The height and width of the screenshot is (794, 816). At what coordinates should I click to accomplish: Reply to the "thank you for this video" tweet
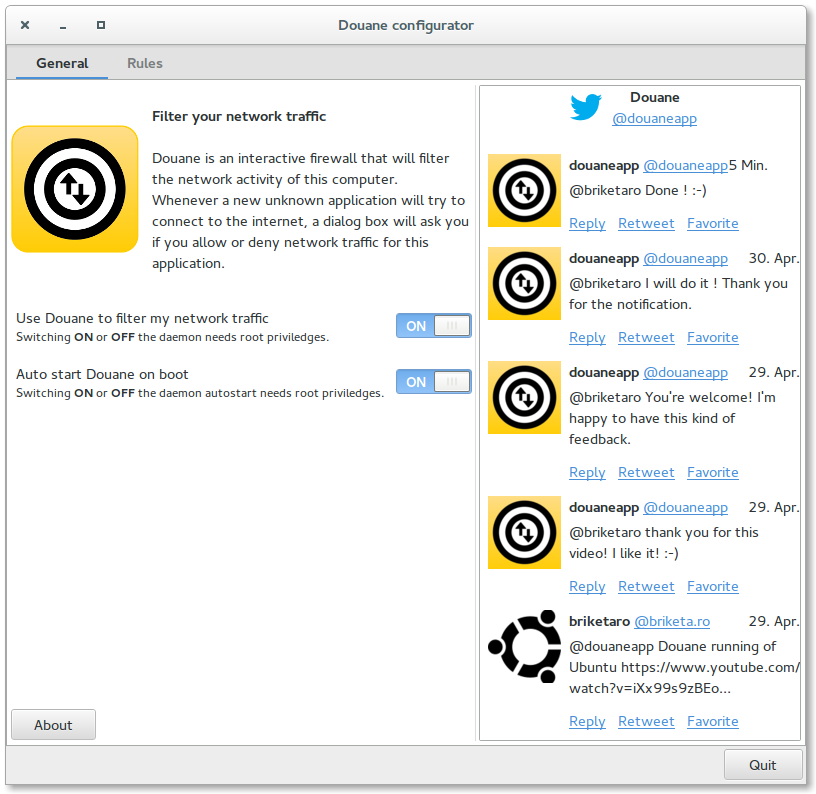click(587, 586)
